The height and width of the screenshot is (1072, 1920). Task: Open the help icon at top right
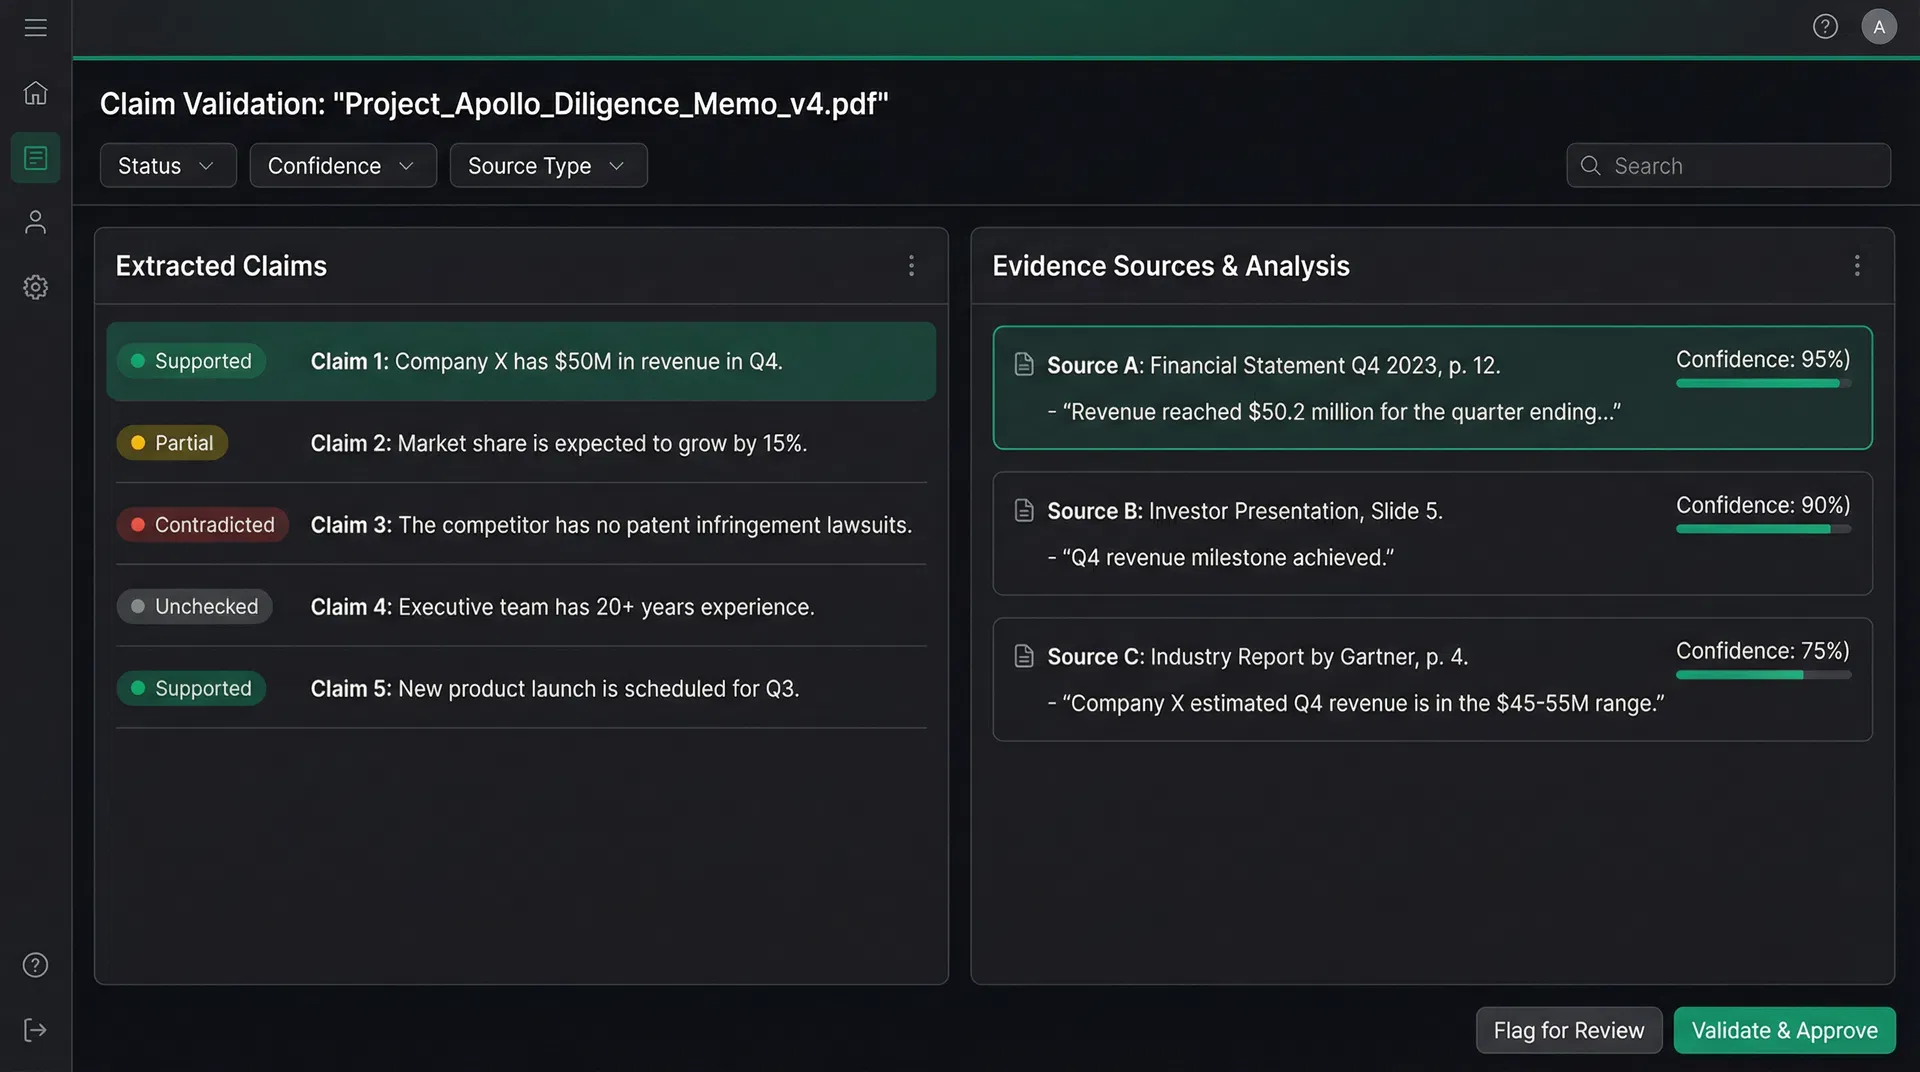pyautogui.click(x=1825, y=26)
